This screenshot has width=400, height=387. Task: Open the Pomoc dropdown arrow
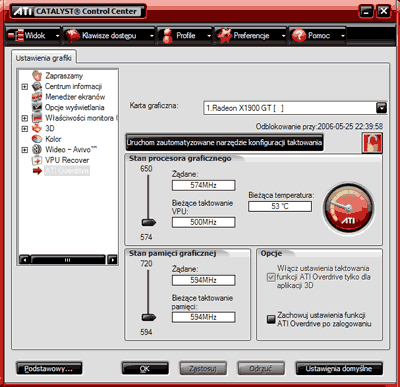pos(342,36)
